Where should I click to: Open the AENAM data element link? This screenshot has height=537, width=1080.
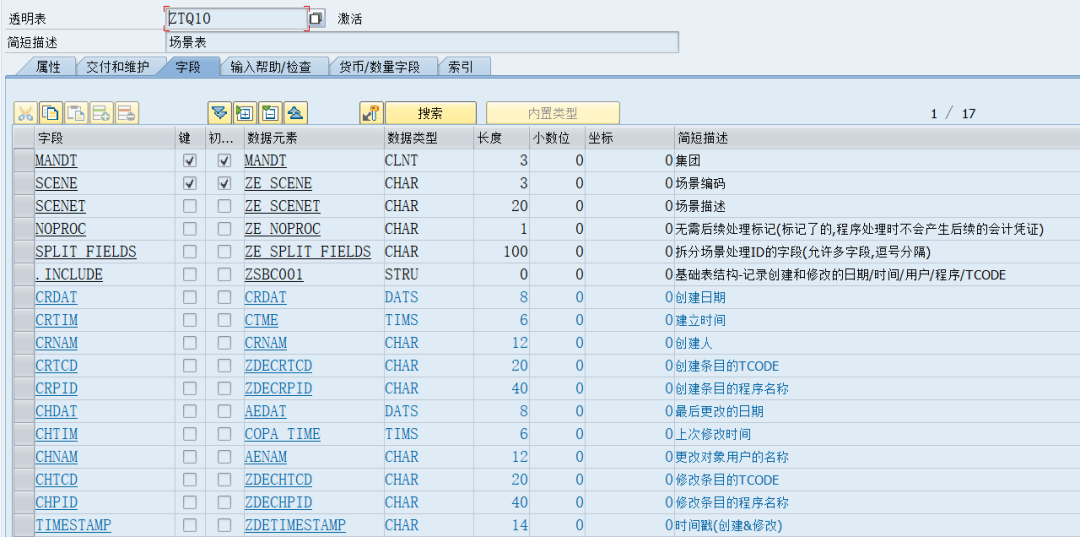265,457
